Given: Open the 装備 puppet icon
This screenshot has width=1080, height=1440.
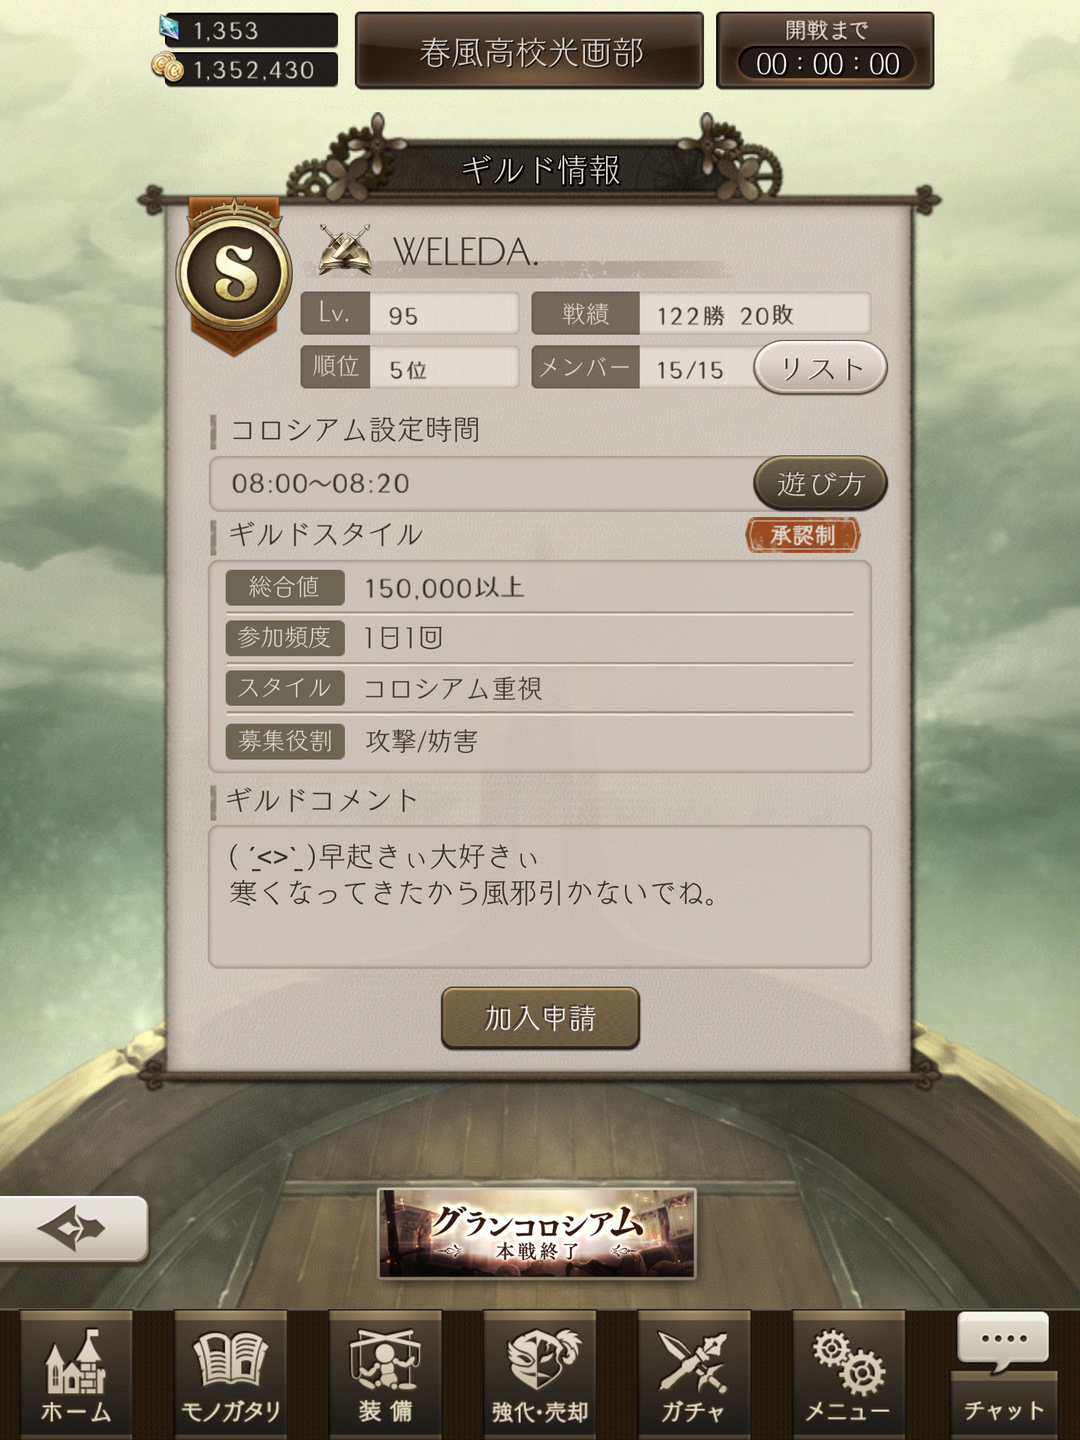Looking at the screenshot, I should 385,1375.
